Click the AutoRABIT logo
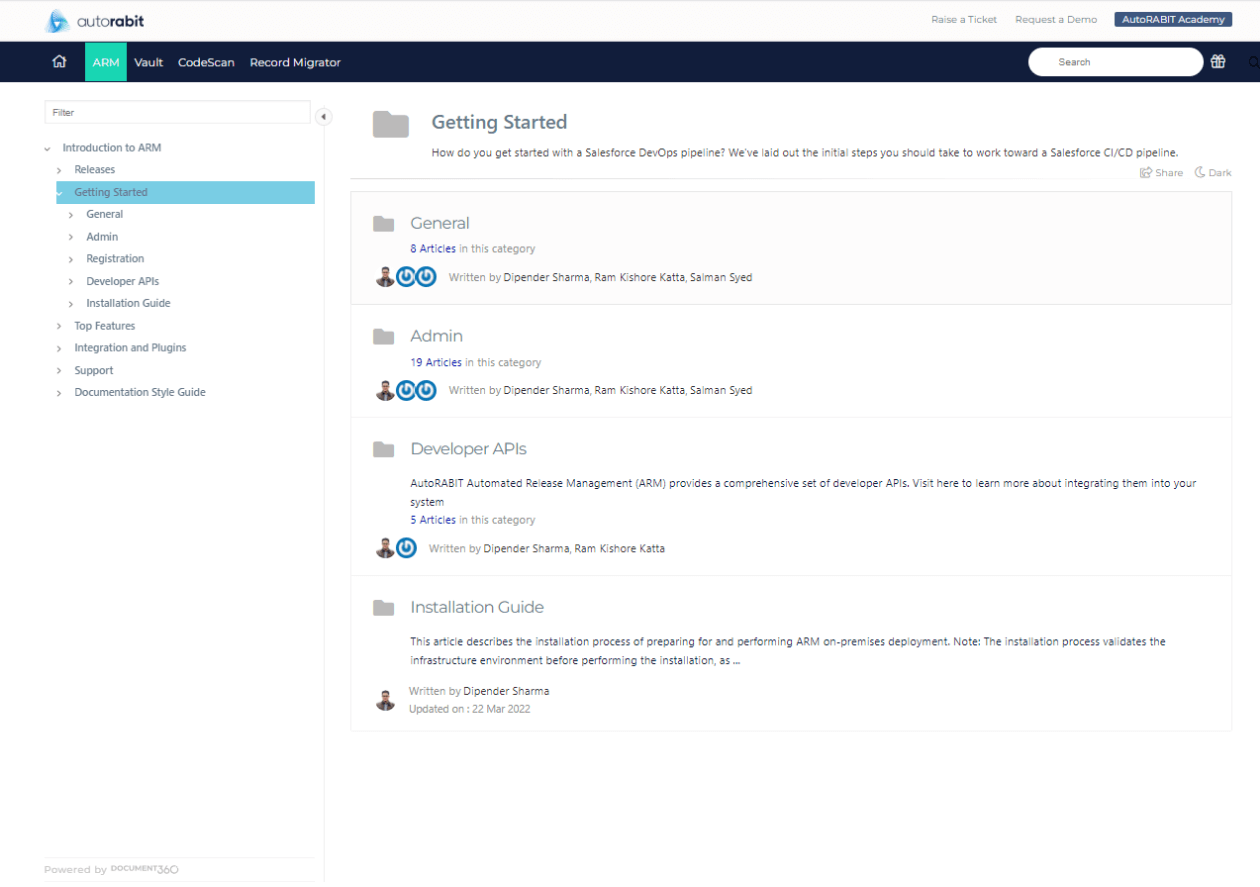The height and width of the screenshot is (887, 1260). pos(95,21)
